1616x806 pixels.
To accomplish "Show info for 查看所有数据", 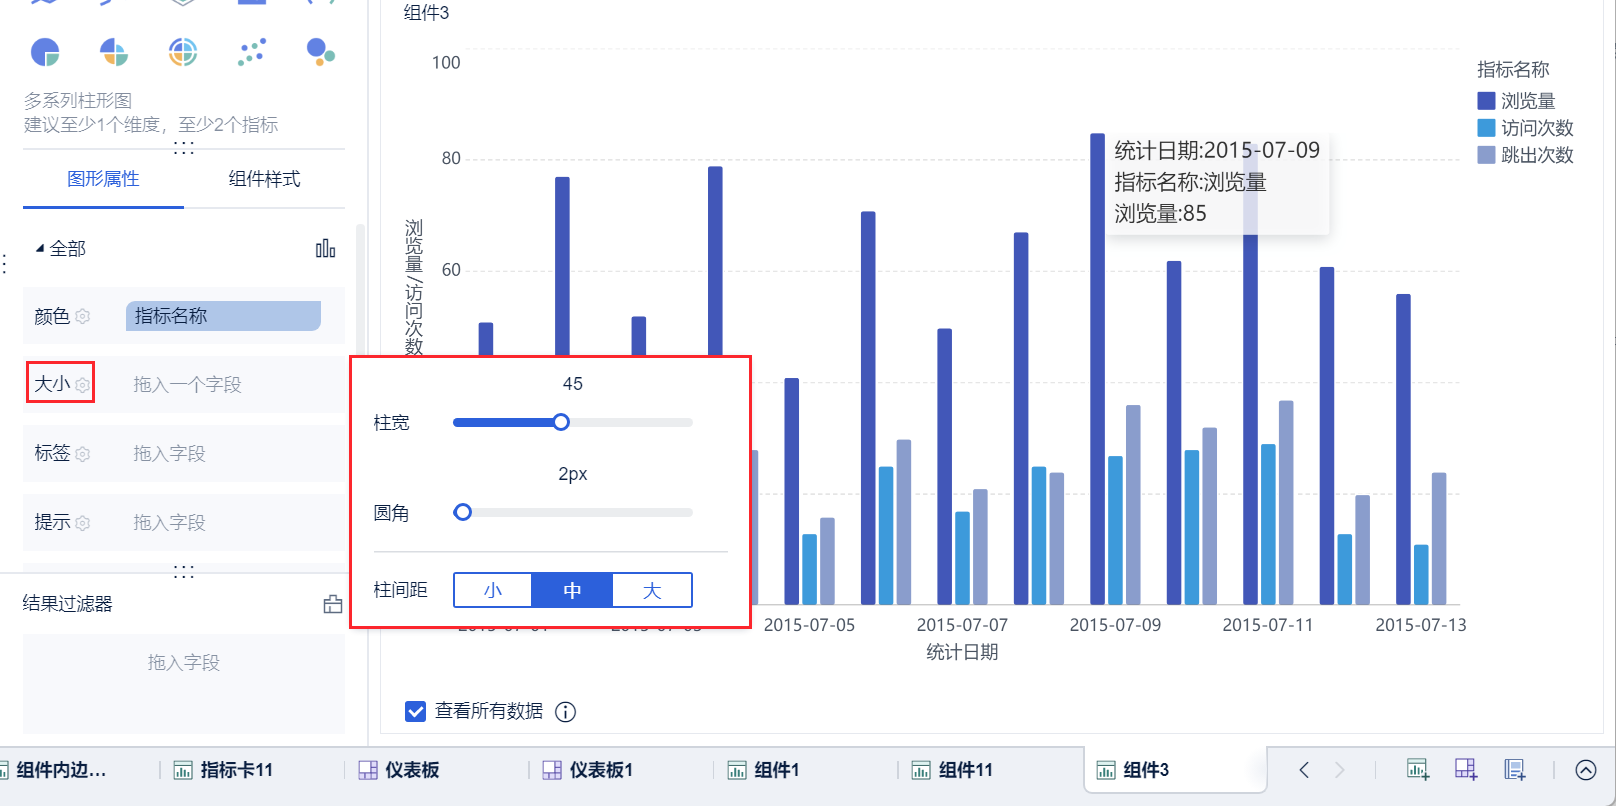I will point(566,712).
